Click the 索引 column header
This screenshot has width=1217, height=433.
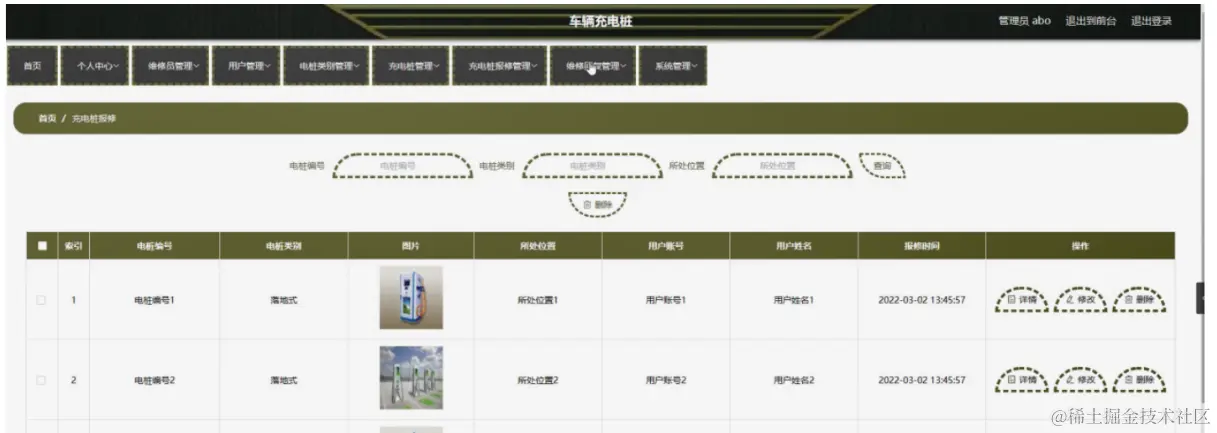[73, 245]
